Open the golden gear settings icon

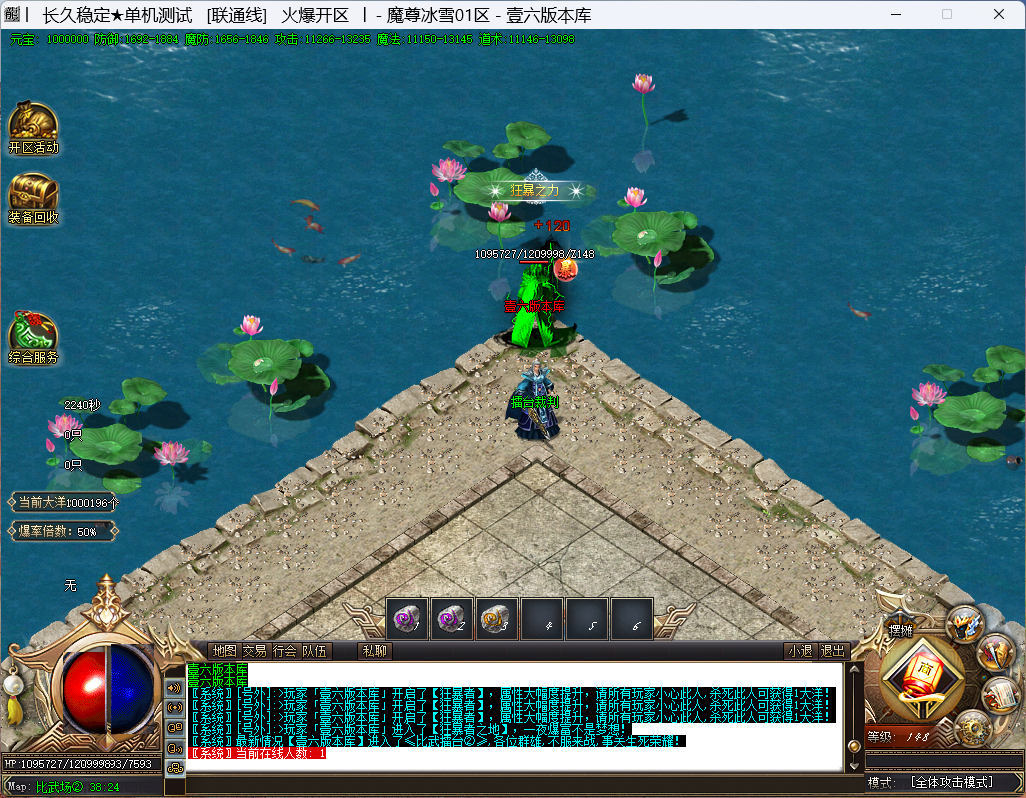click(973, 729)
